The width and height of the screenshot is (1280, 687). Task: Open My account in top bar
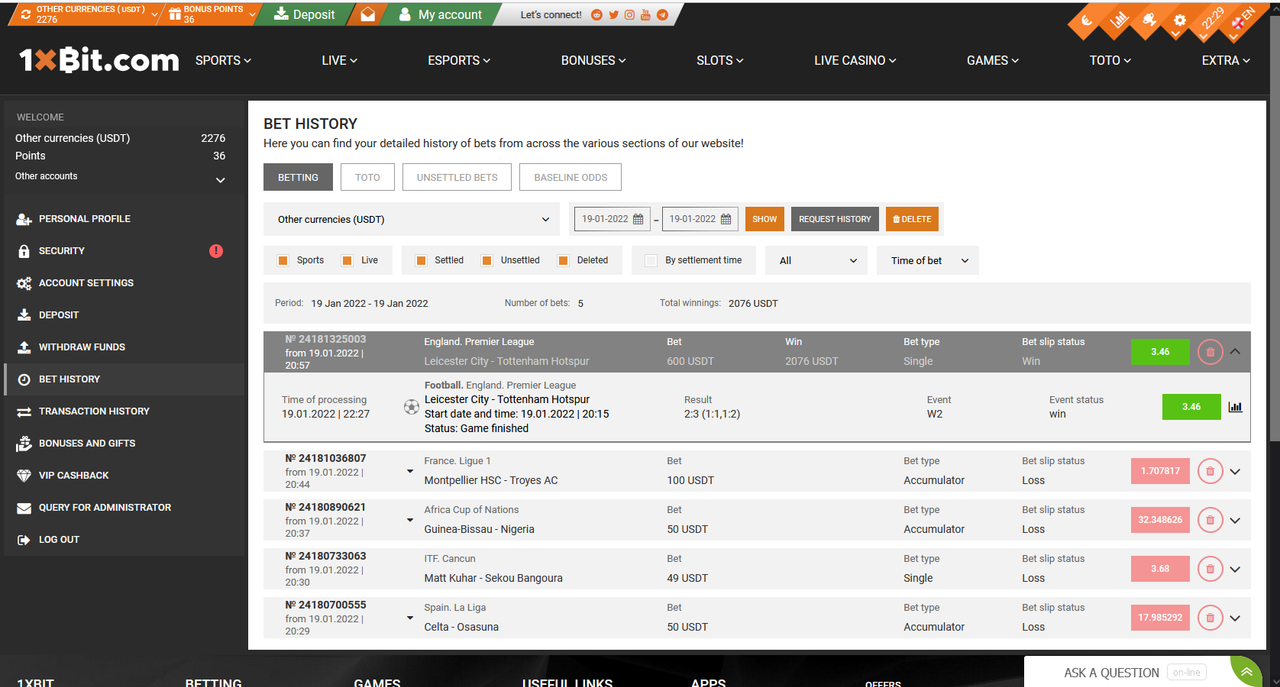440,14
